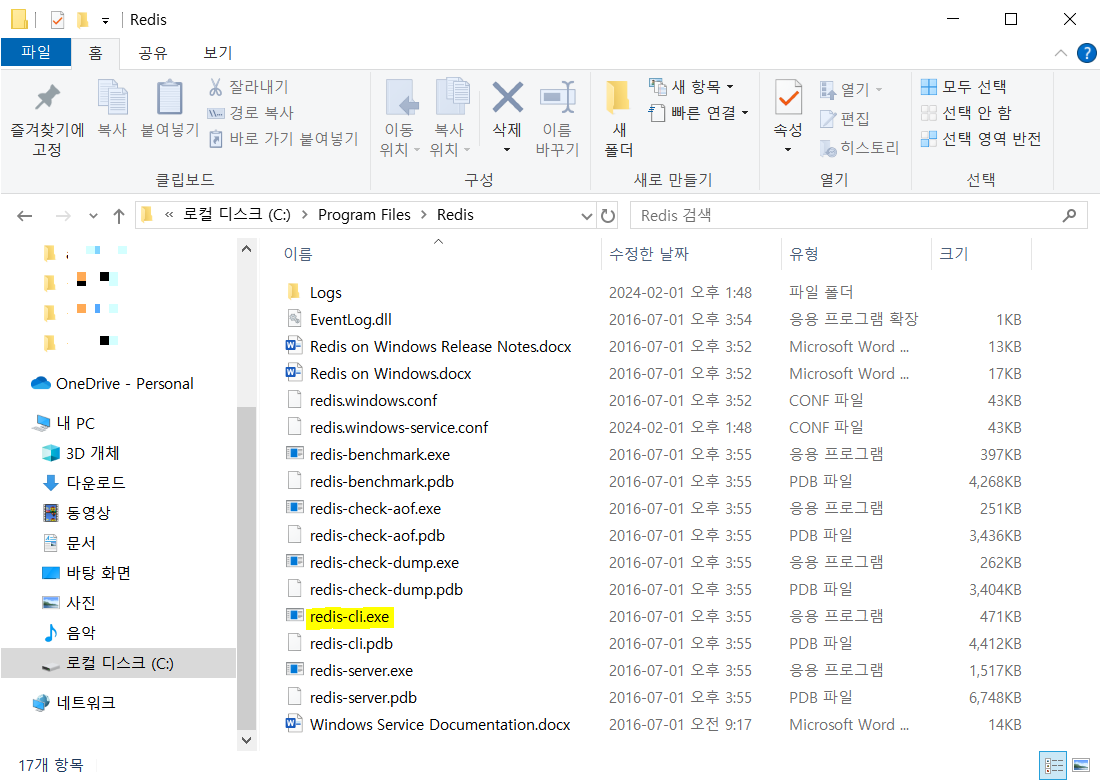This screenshot has width=1101, height=781.
Task: Select EventLog.dll file
Action: (350, 320)
